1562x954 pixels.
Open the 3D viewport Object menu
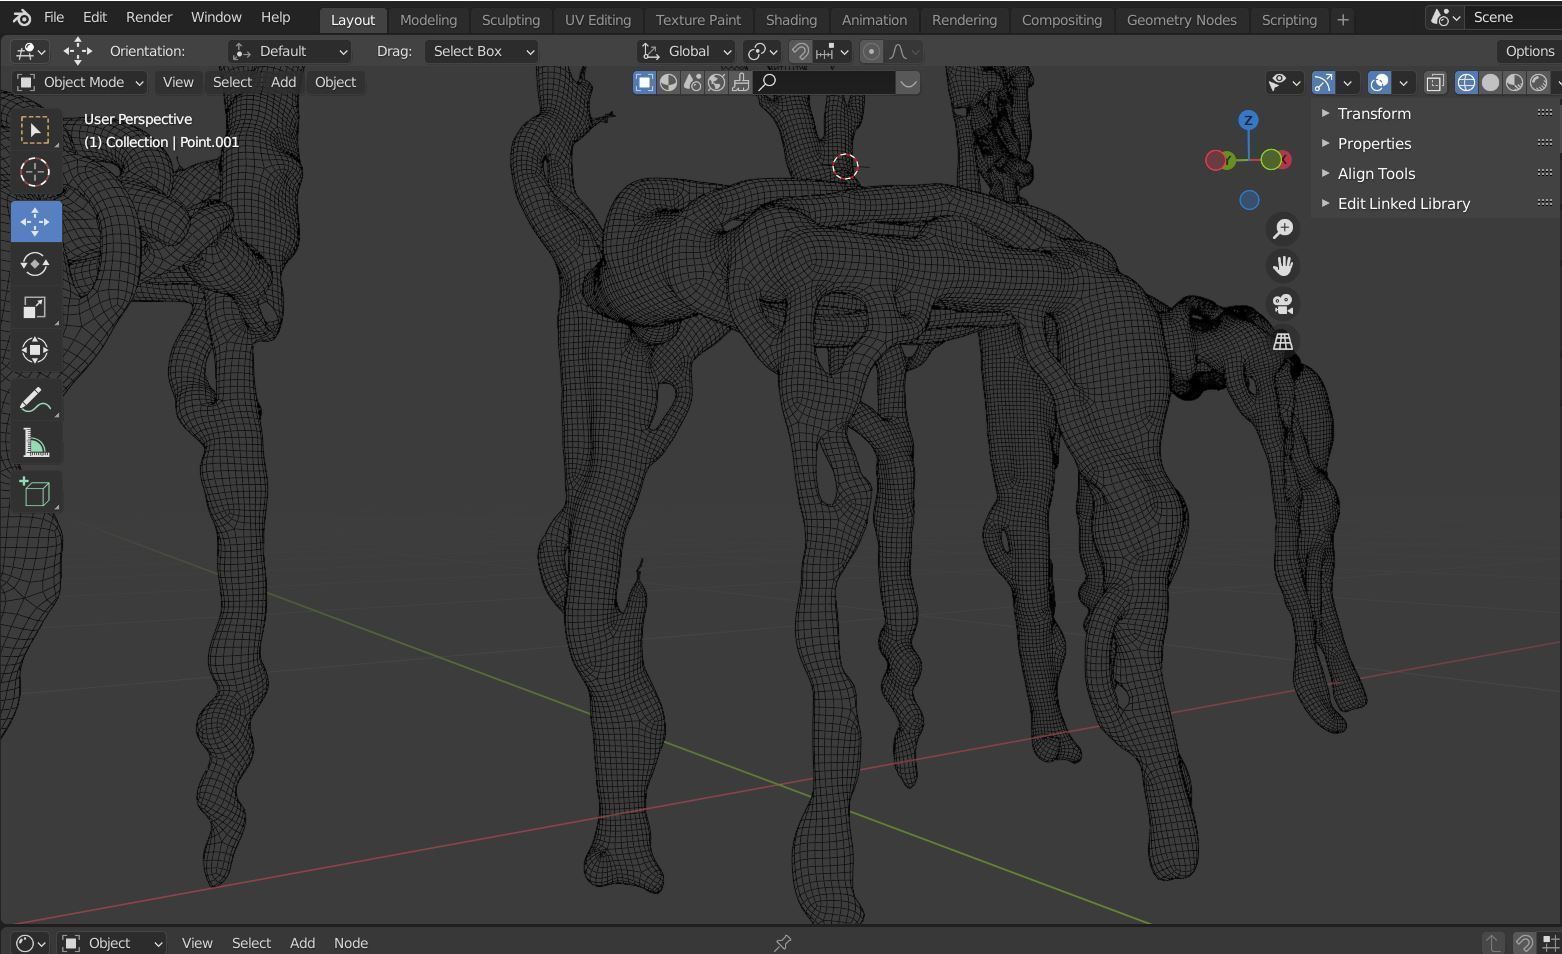(335, 83)
